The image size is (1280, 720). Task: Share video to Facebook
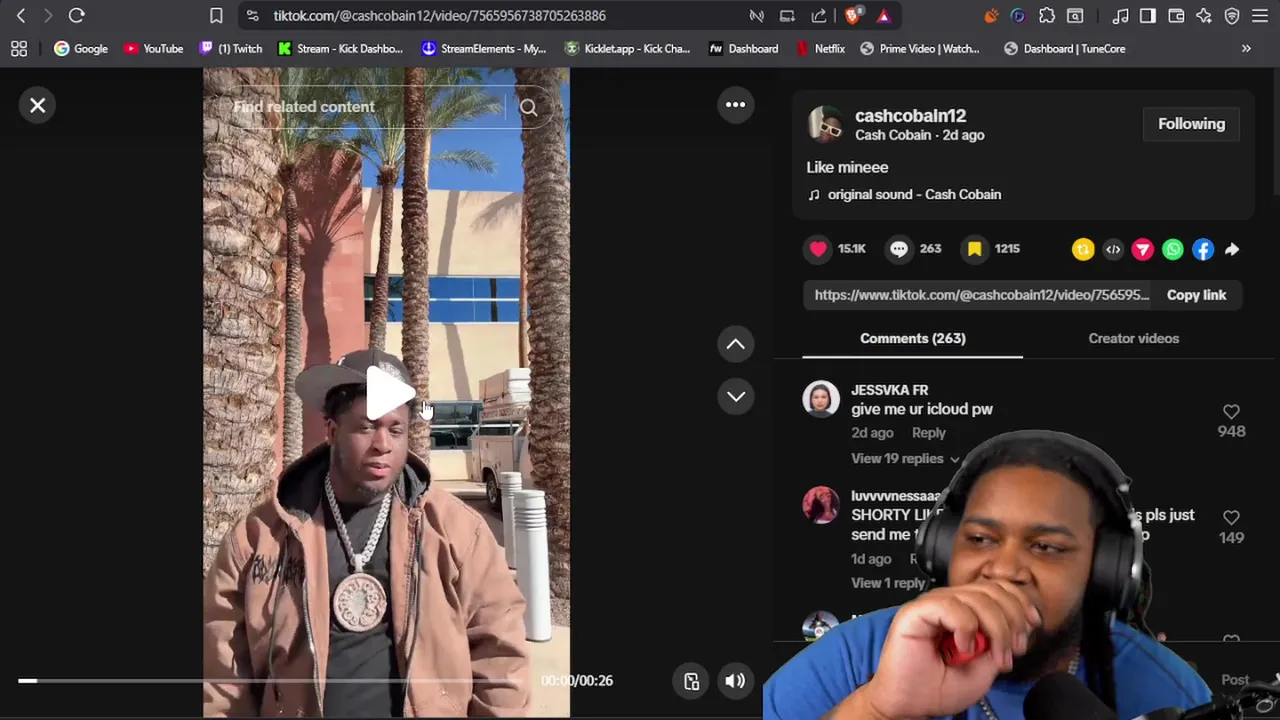coord(1203,250)
